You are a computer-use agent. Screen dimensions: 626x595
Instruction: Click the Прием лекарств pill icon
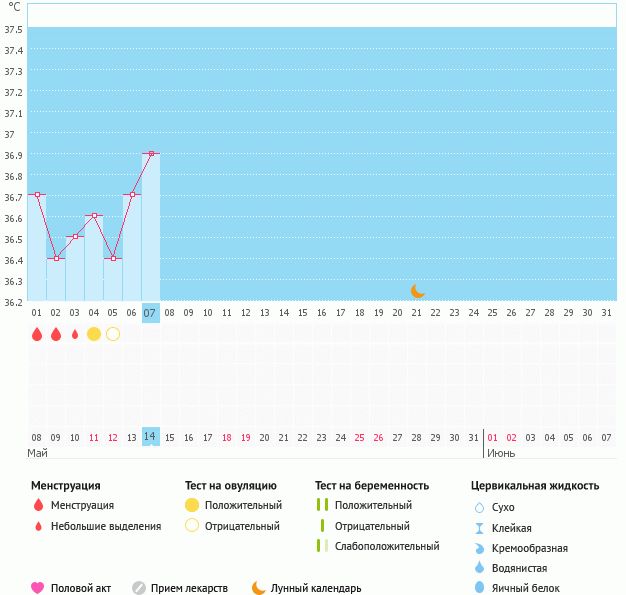(x=139, y=588)
